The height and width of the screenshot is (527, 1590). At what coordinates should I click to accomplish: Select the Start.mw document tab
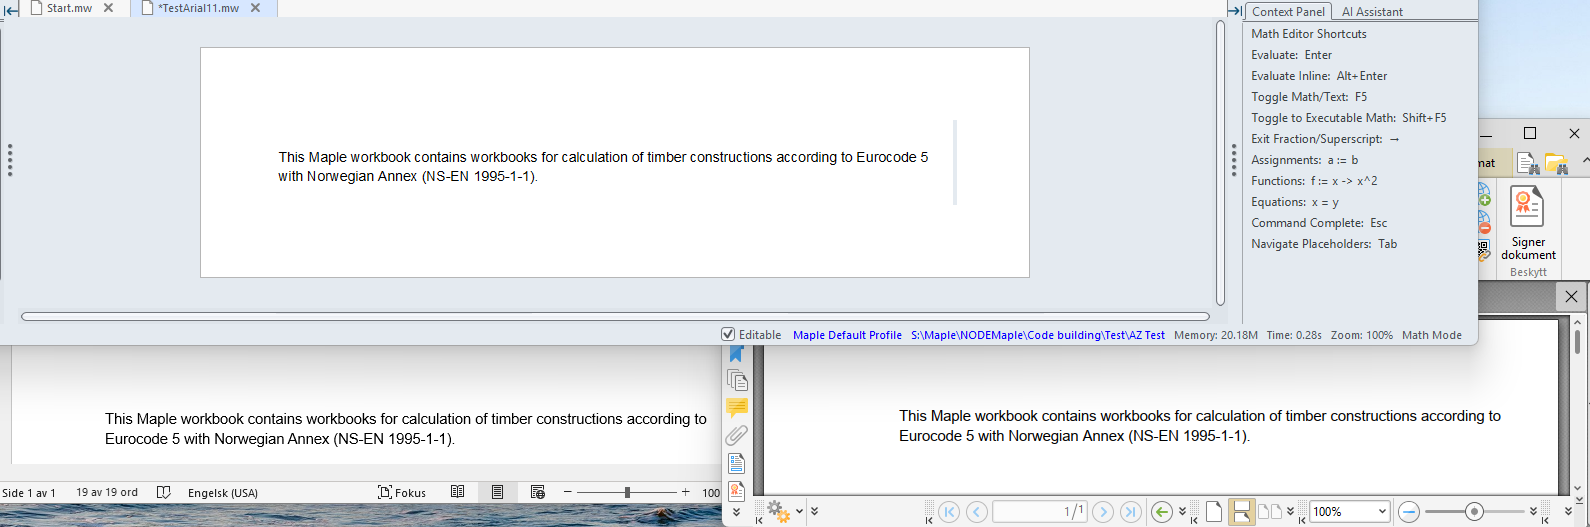point(69,8)
